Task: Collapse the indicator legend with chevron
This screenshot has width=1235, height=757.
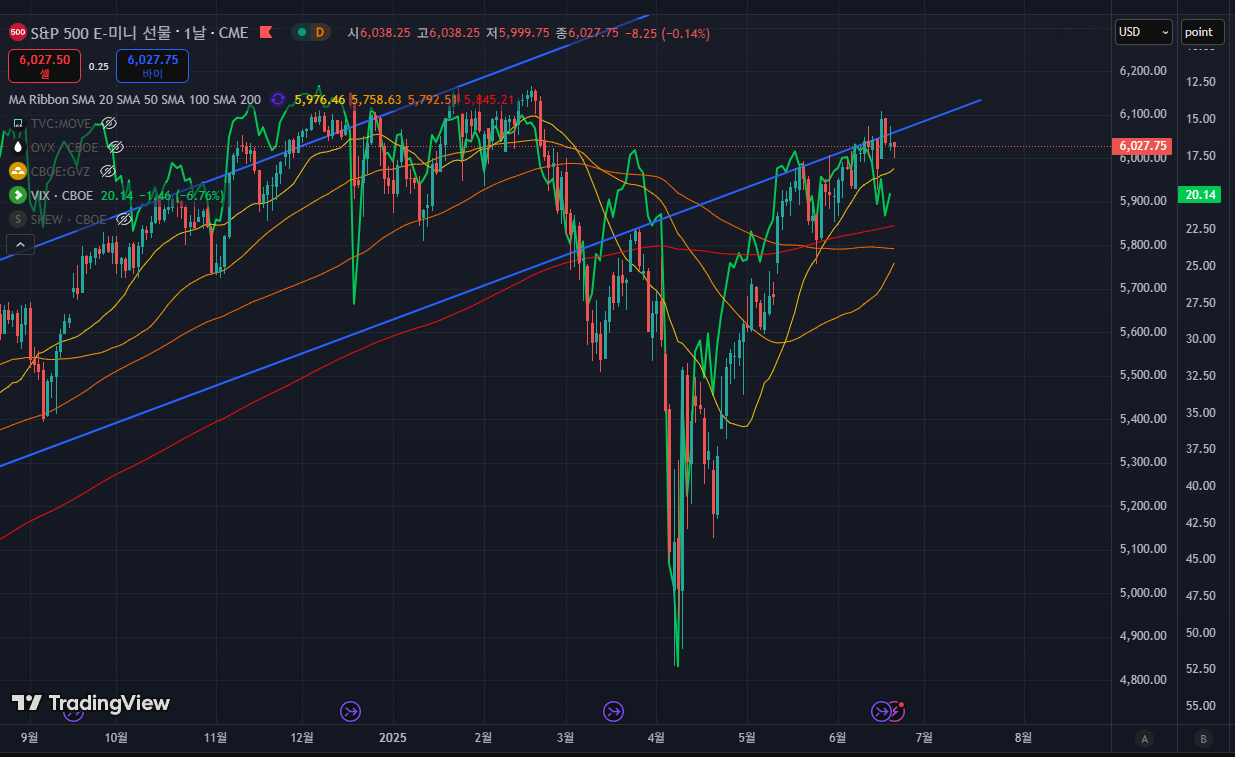Action: (x=20, y=244)
